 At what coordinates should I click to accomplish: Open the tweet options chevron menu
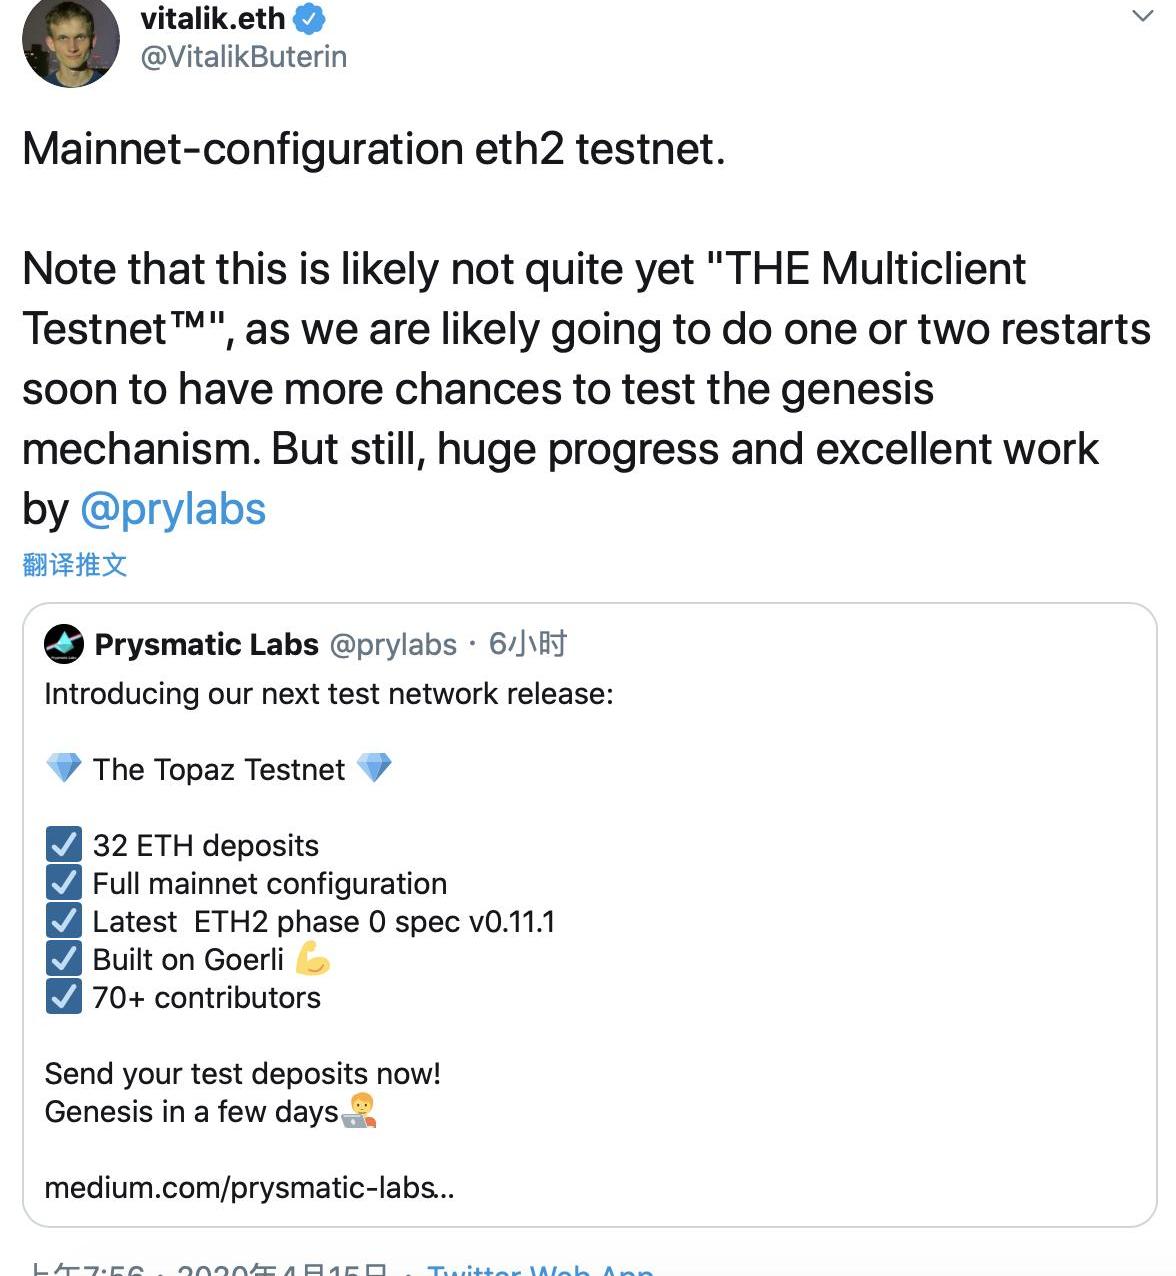coord(1141,17)
